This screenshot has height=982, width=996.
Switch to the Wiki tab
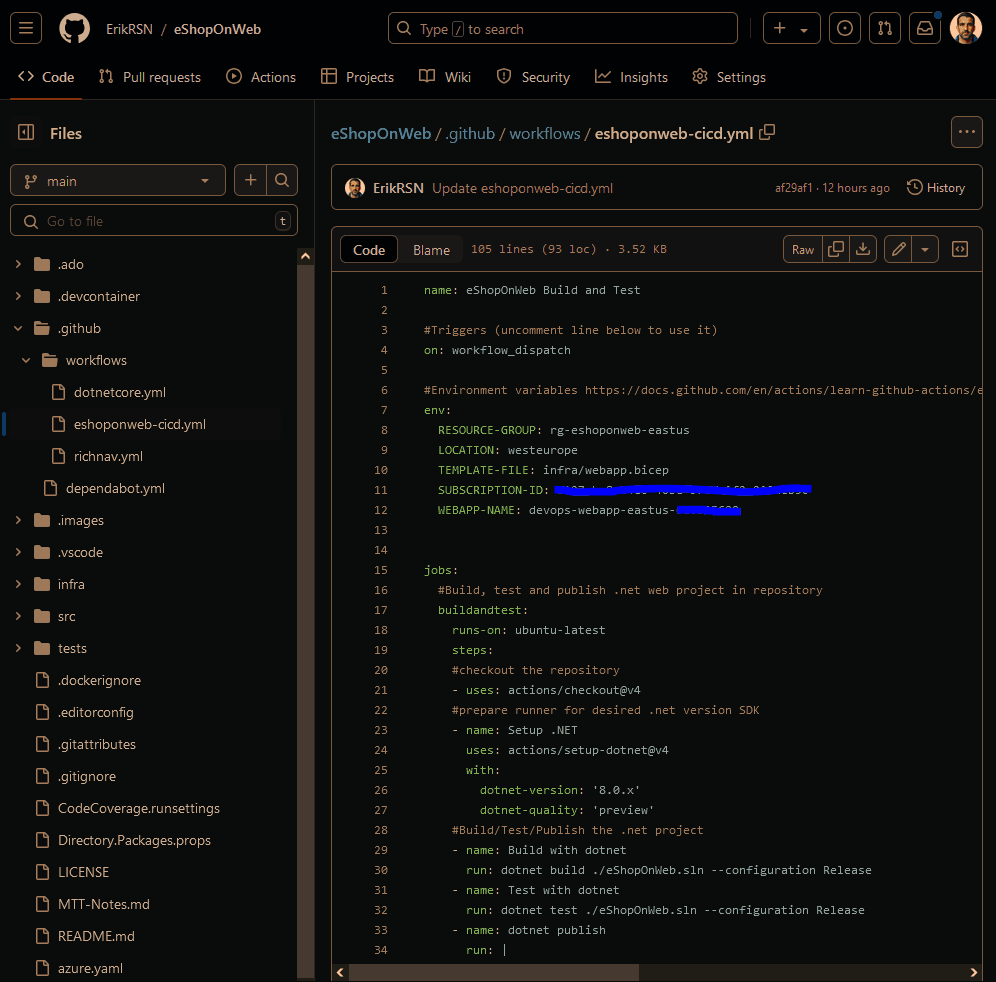tap(445, 77)
